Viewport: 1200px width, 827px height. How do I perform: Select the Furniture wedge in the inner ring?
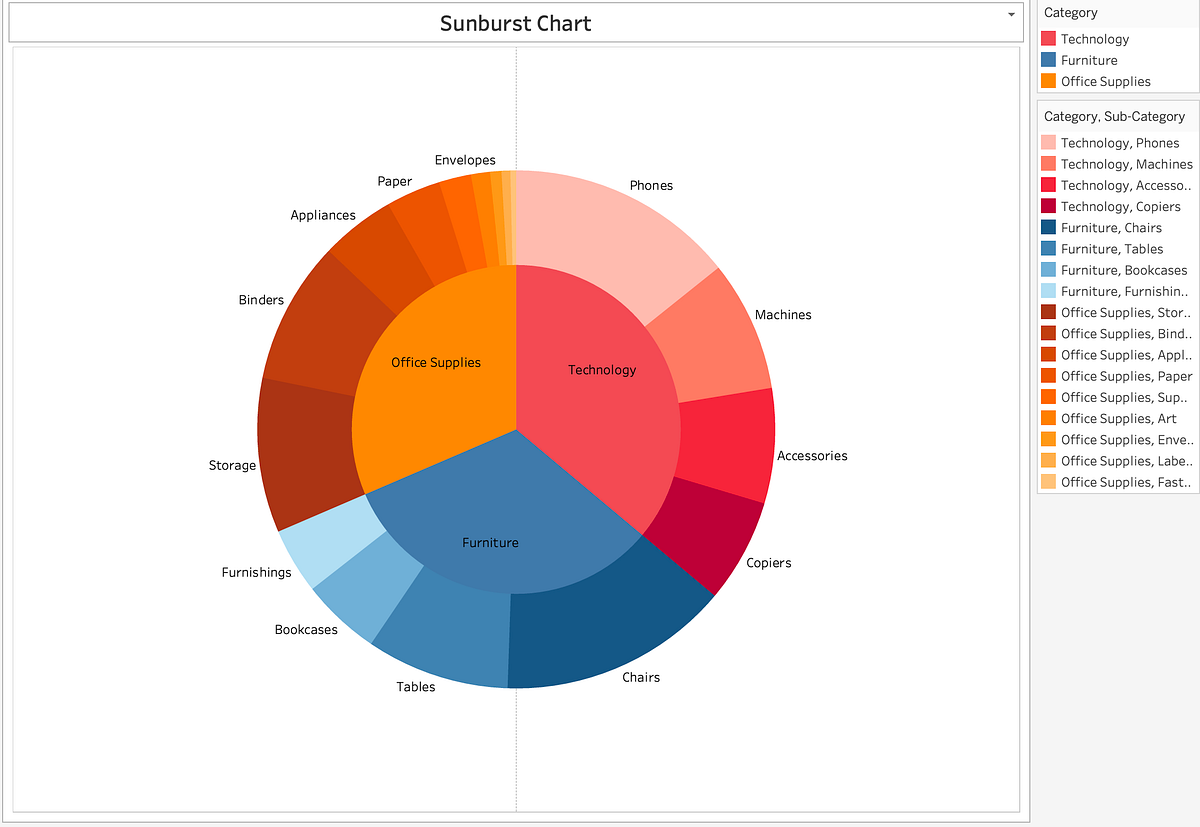tap(490, 542)
